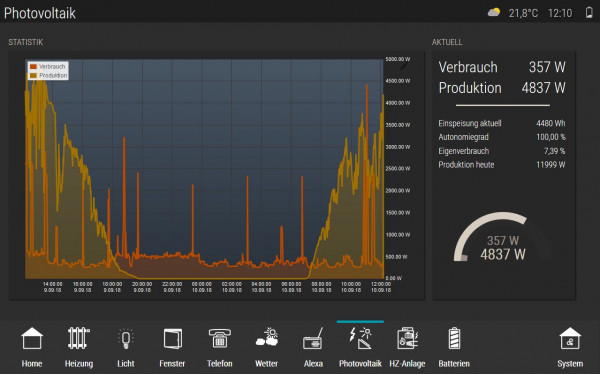The height and width of the screenshot is (374, 600).
Task: Click the 21,8°C temperature display
Action: 523,13
